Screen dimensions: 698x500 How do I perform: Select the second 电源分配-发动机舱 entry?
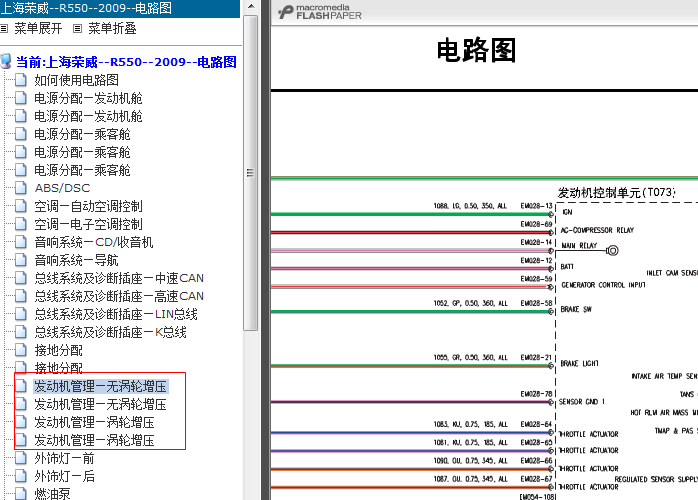88,116
